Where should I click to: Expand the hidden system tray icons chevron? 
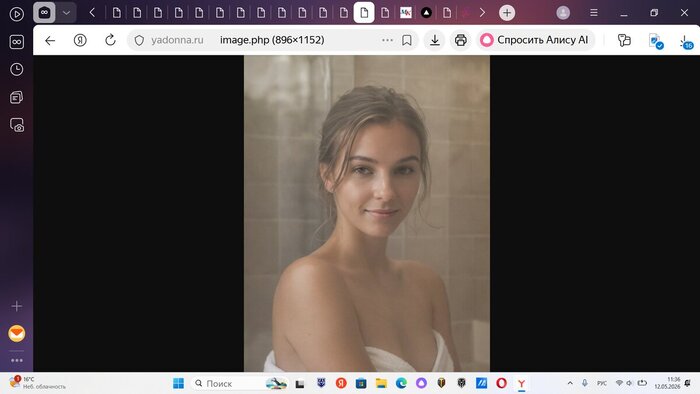570,383
